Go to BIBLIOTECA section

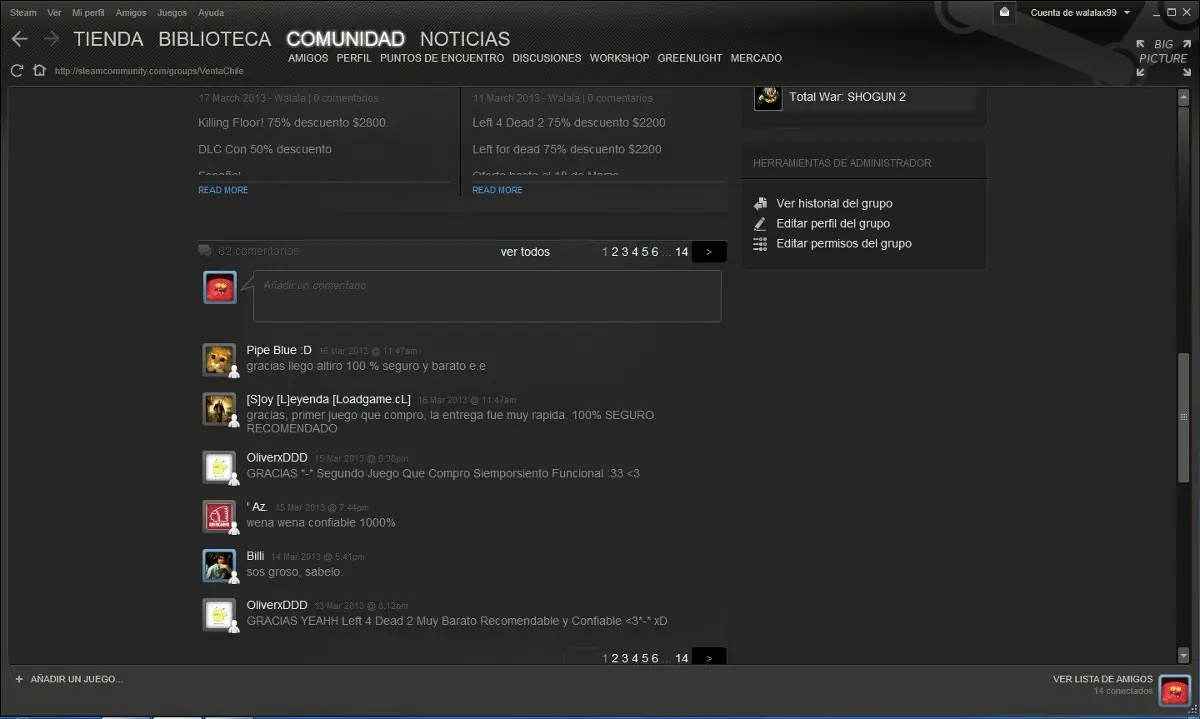[x=214, y=39]
